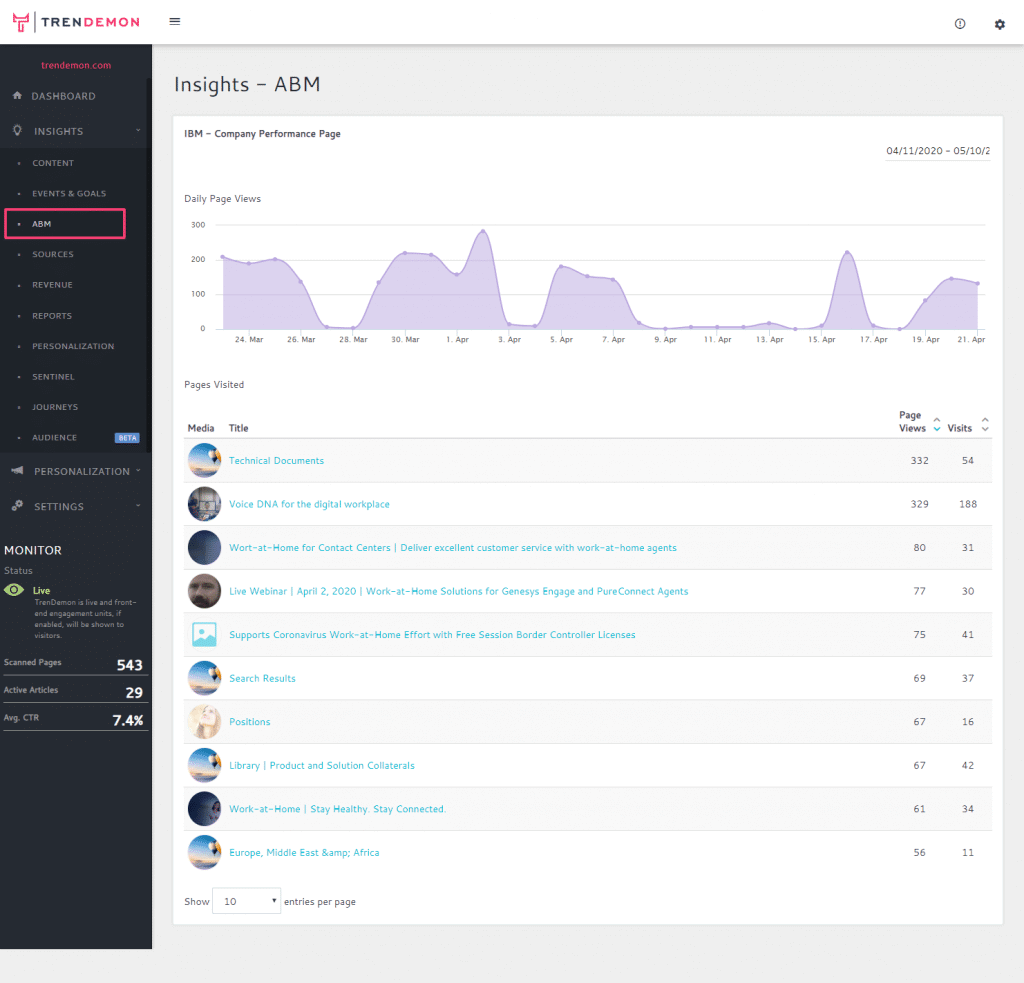Open the Content insights page
Viewport: 1024px width, 983px height.
(53, 163)
